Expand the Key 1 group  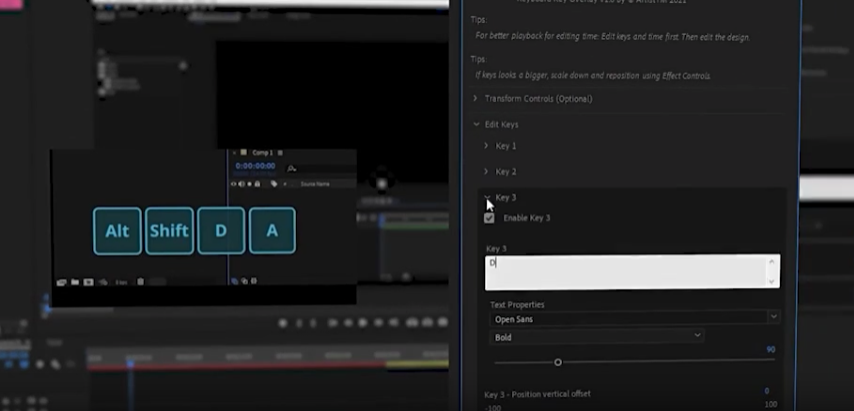(487, 146)
